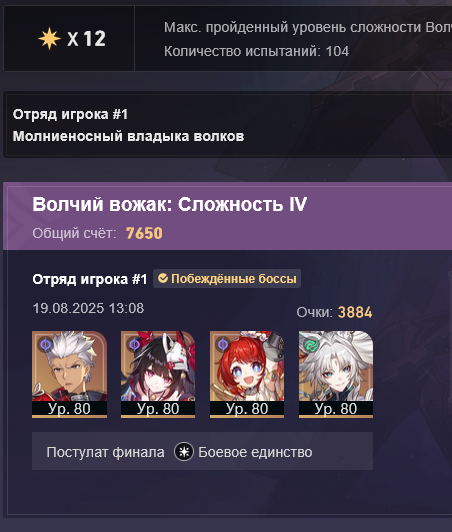Screen dimensions: 452x532
Task: Open the red-haired girl character portrait
Action: coord(247,374)
